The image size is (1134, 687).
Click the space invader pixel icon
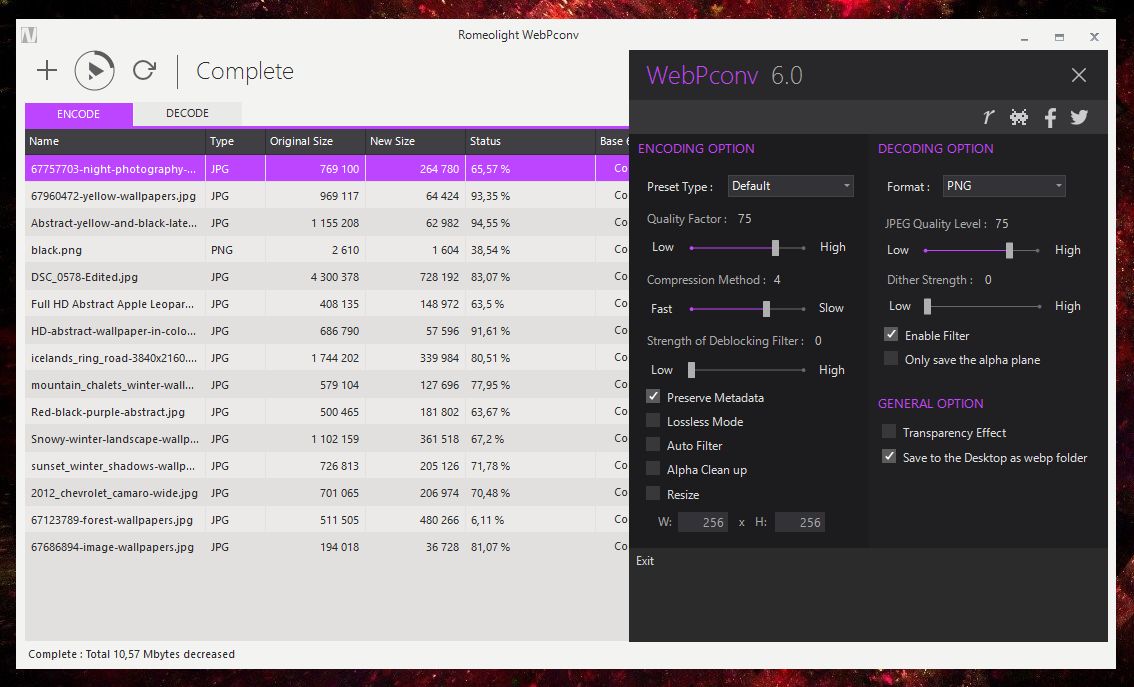click(1019, 117)
